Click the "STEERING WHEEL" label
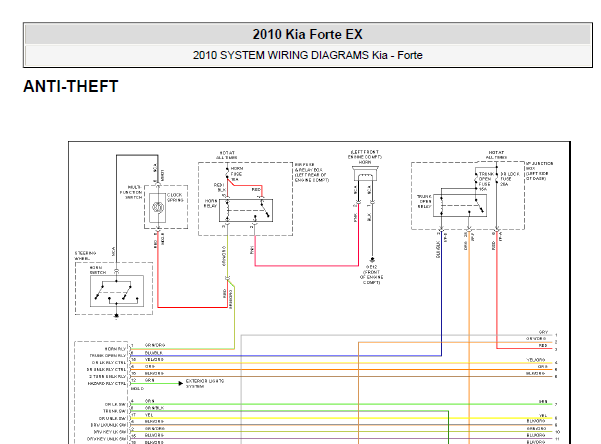This screenshot has width=601, height=444. click(85, 256)
